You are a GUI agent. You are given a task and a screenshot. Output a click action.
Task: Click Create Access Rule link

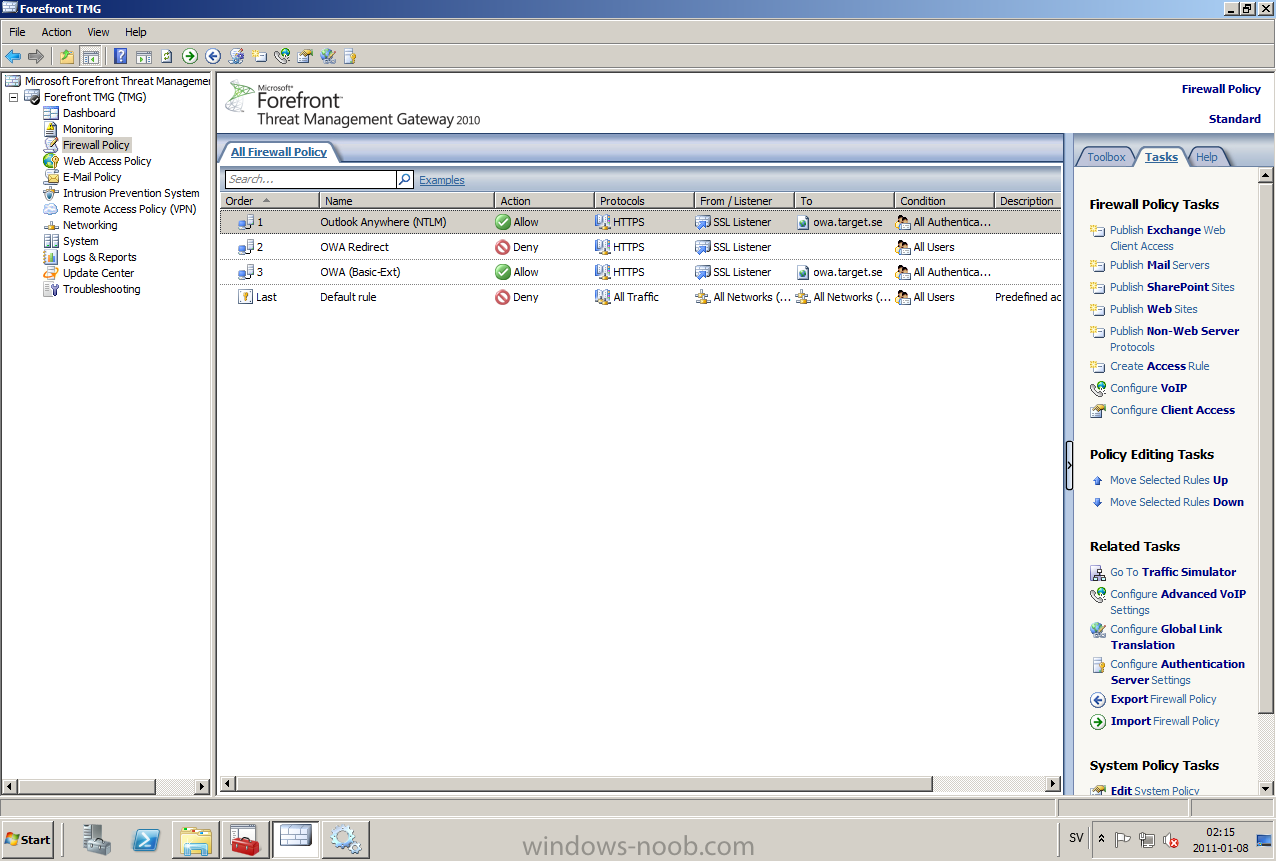click(1159, 366)
